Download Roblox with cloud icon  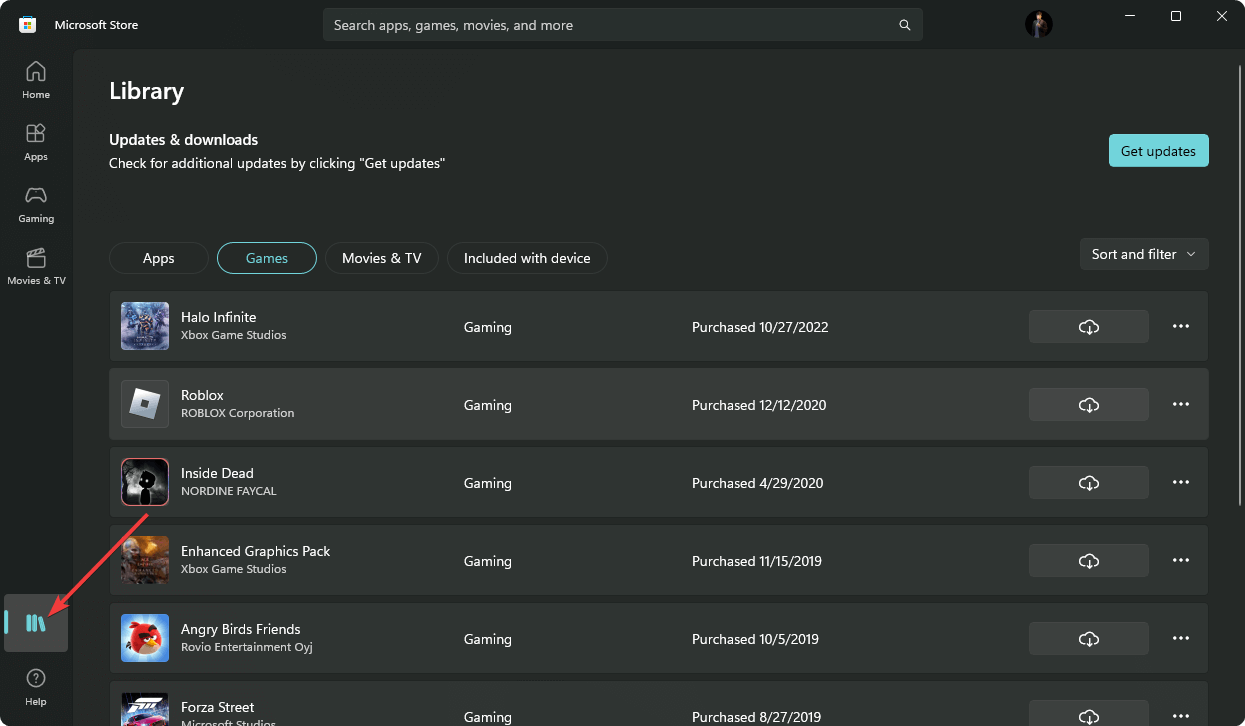1089,405
